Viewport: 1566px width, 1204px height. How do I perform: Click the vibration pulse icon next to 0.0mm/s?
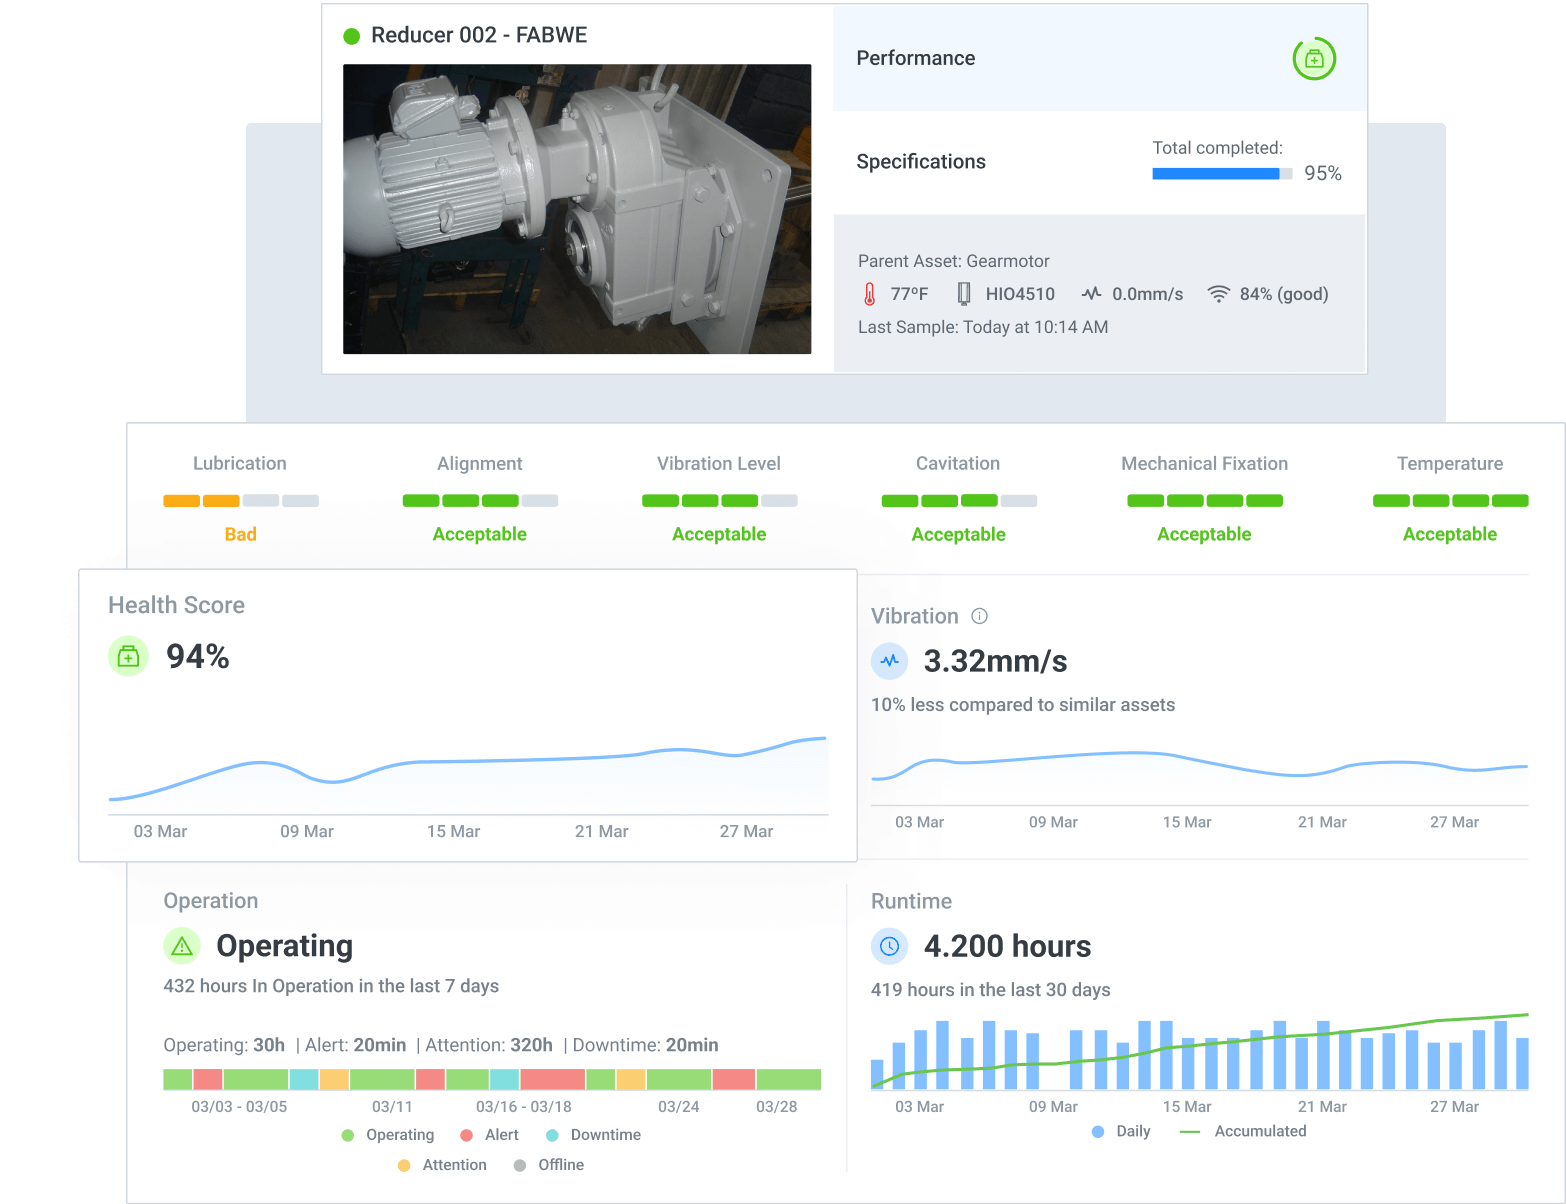click(x=1091, y=294)
